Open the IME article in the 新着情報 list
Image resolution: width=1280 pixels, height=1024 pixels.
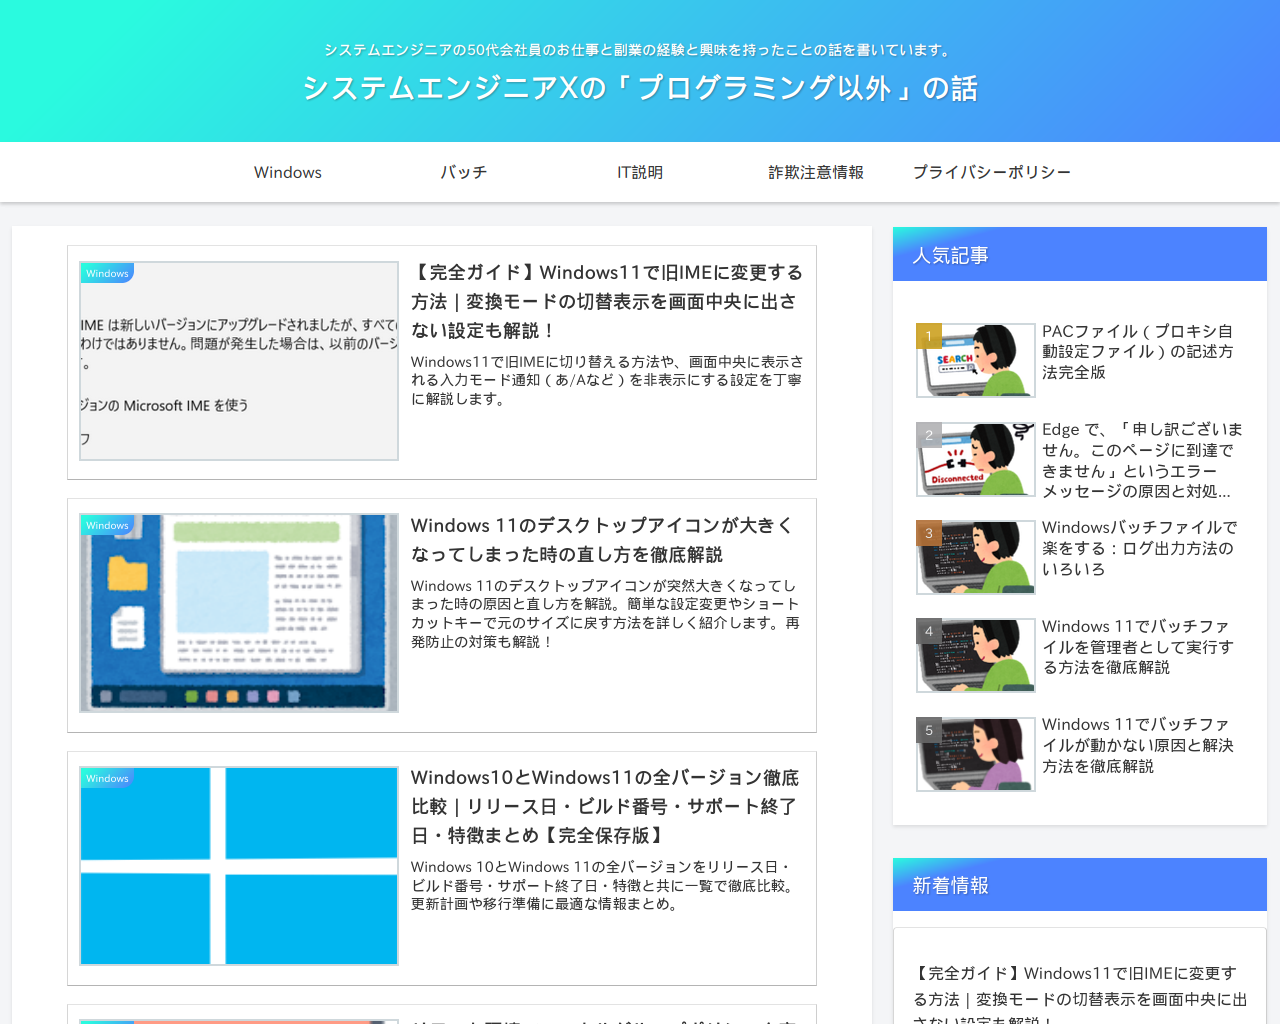pos(1080,994)
